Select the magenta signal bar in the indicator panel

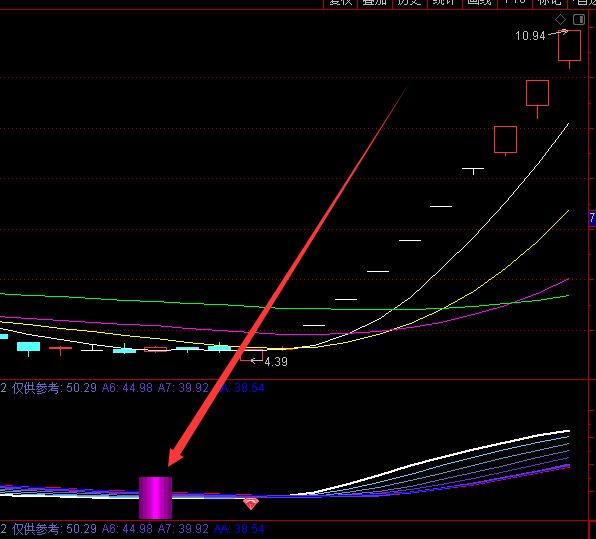pyautogui.click(x=155, y=498)
